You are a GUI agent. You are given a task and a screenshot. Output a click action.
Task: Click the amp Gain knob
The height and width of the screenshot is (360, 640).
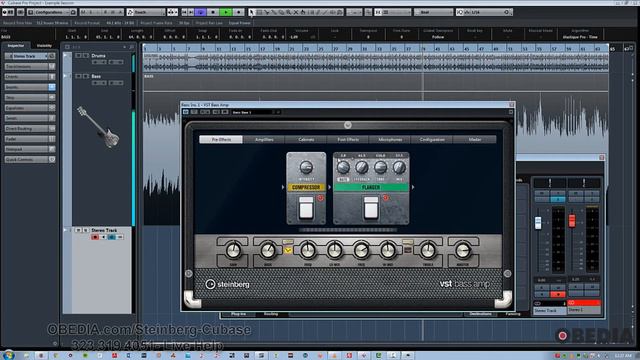click(x=233, y=251)
